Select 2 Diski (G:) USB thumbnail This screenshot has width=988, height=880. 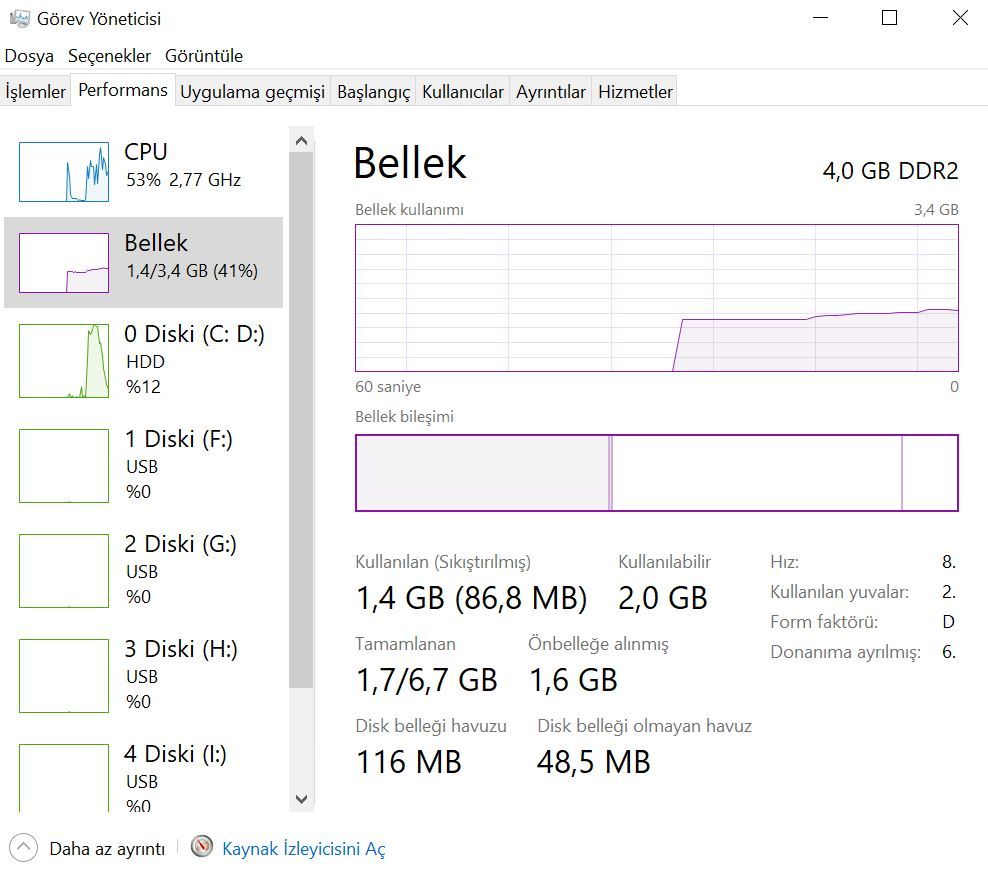[x=64, y=570]
